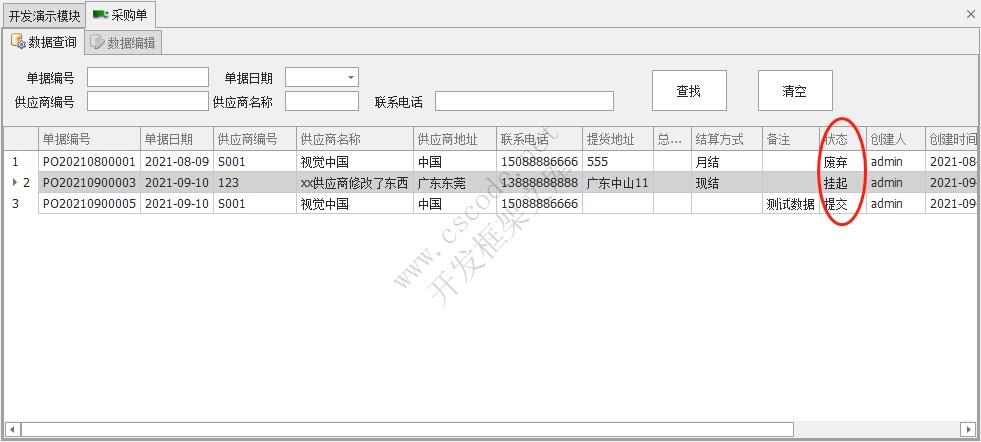Open the 单据日期 dropdown
Viewport: 981px width, 442px height.
pyautogui.click(x=350, y=78)
